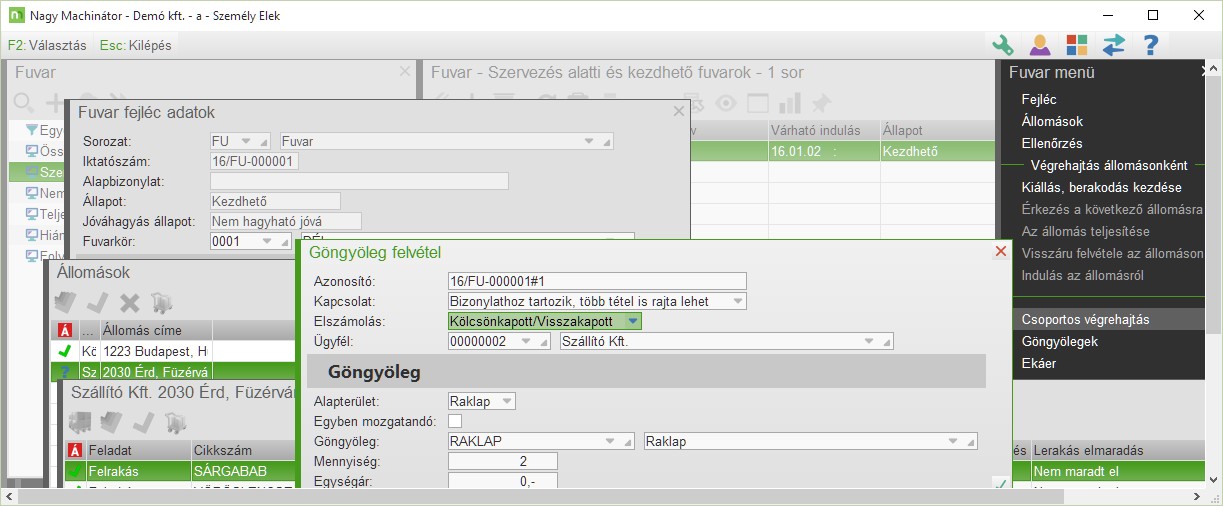Select the 1223 Budapest station row
This screenshot has width=1223, height=506.
pos(173,351)
